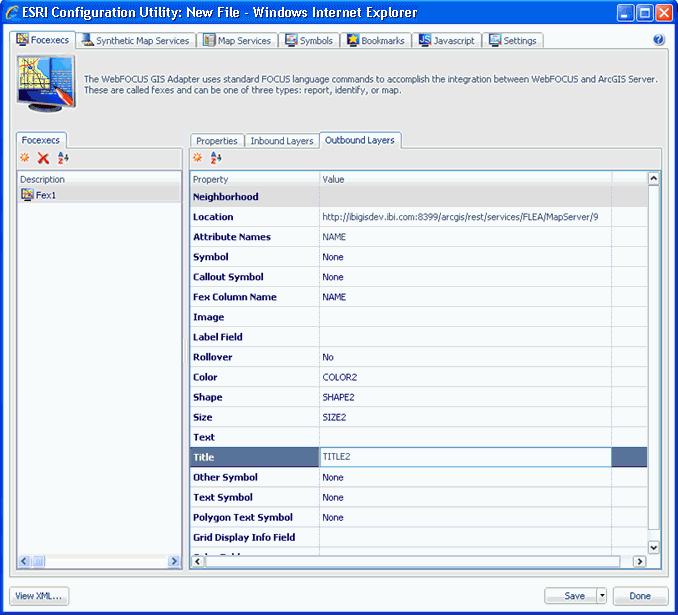Image resolution: width=678 pixels, height=615 pixels.
Task: Maximize the ESRI Configuration Utility window
Action: (644, 13)
